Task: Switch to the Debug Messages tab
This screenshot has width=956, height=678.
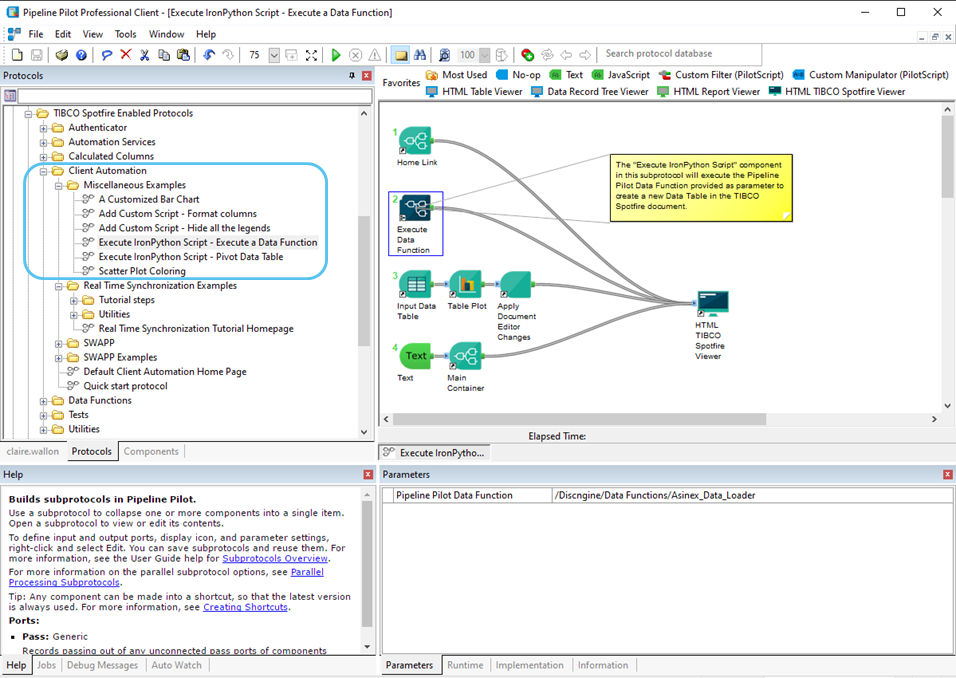Action: tap(102, 665)
